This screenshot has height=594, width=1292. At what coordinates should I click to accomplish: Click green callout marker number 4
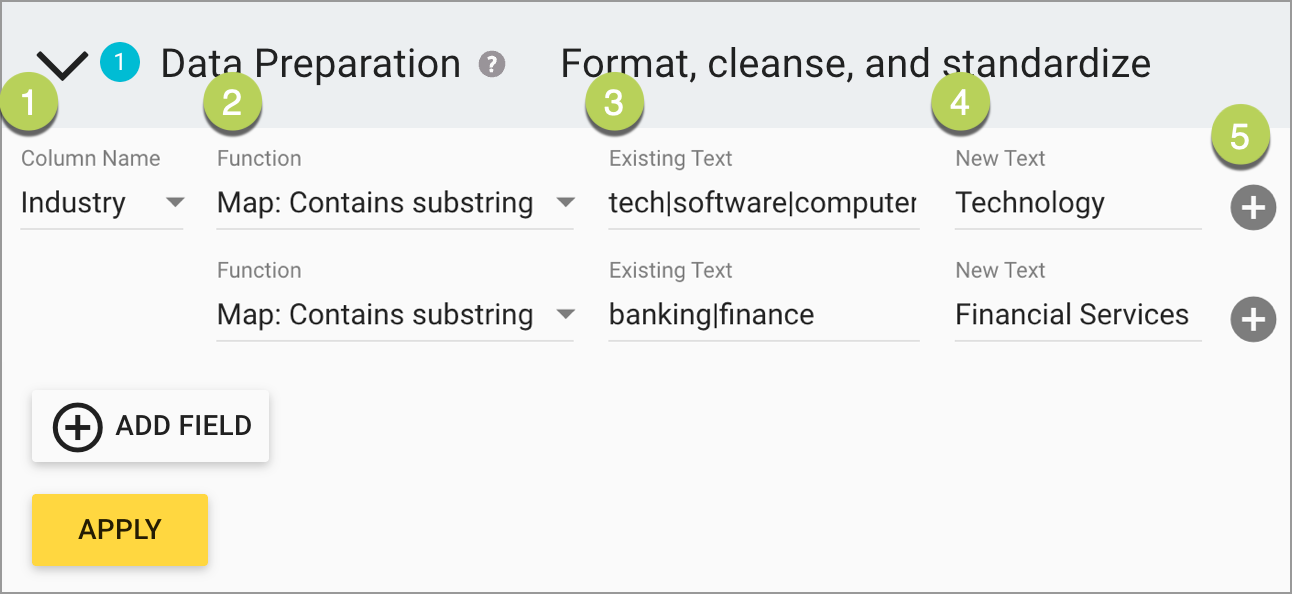pyautogui.click(x=960, y=103)
